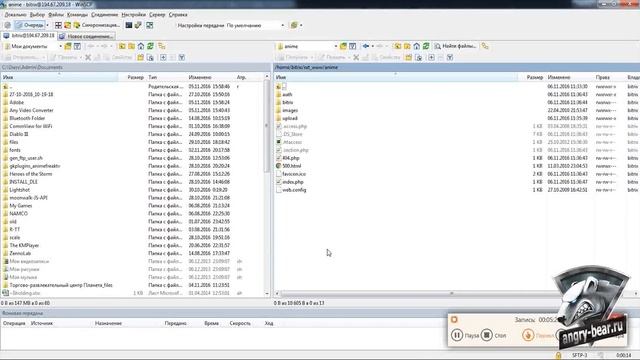Click the remote panel Open Directory icon
Image resolution: width=640 pixels, height=360 pixels.
tap(343, 47)
